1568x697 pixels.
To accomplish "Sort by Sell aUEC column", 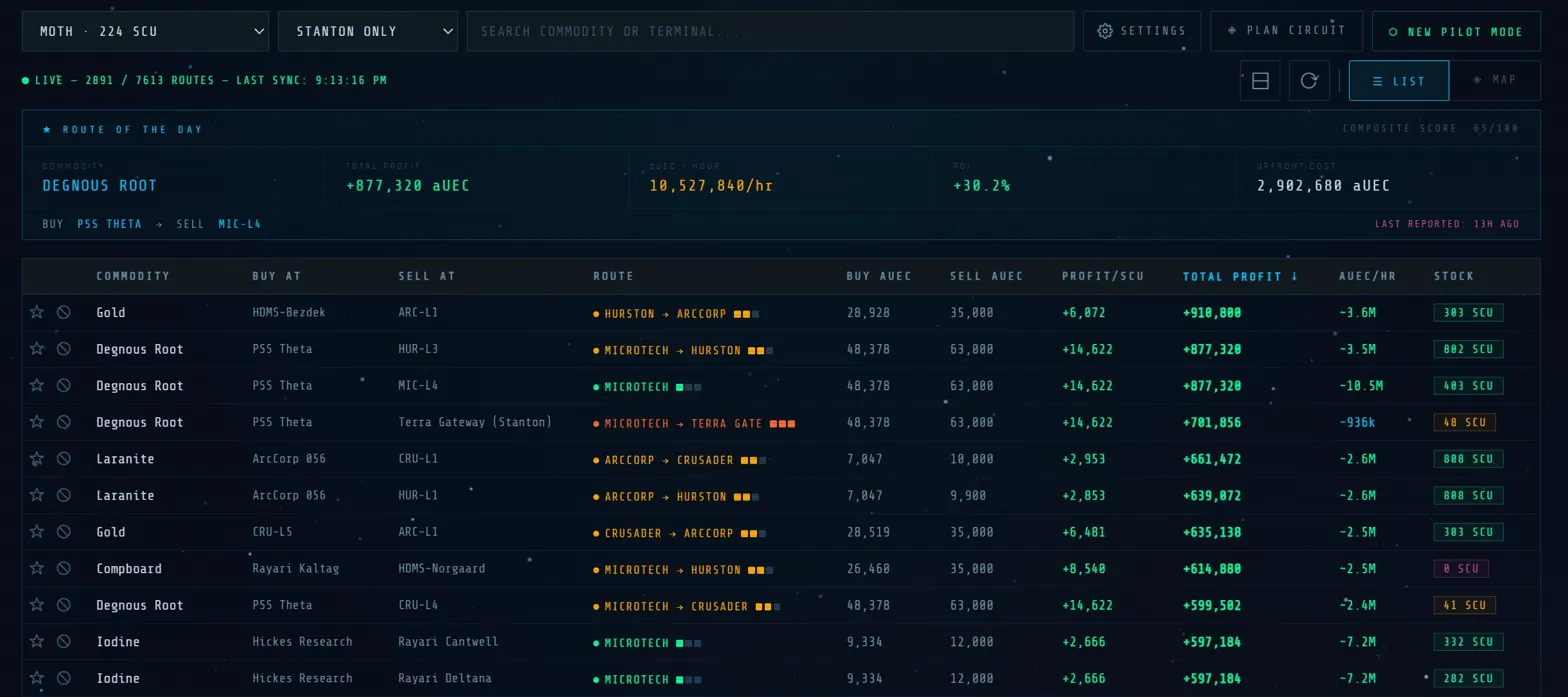I will point(986,276).
